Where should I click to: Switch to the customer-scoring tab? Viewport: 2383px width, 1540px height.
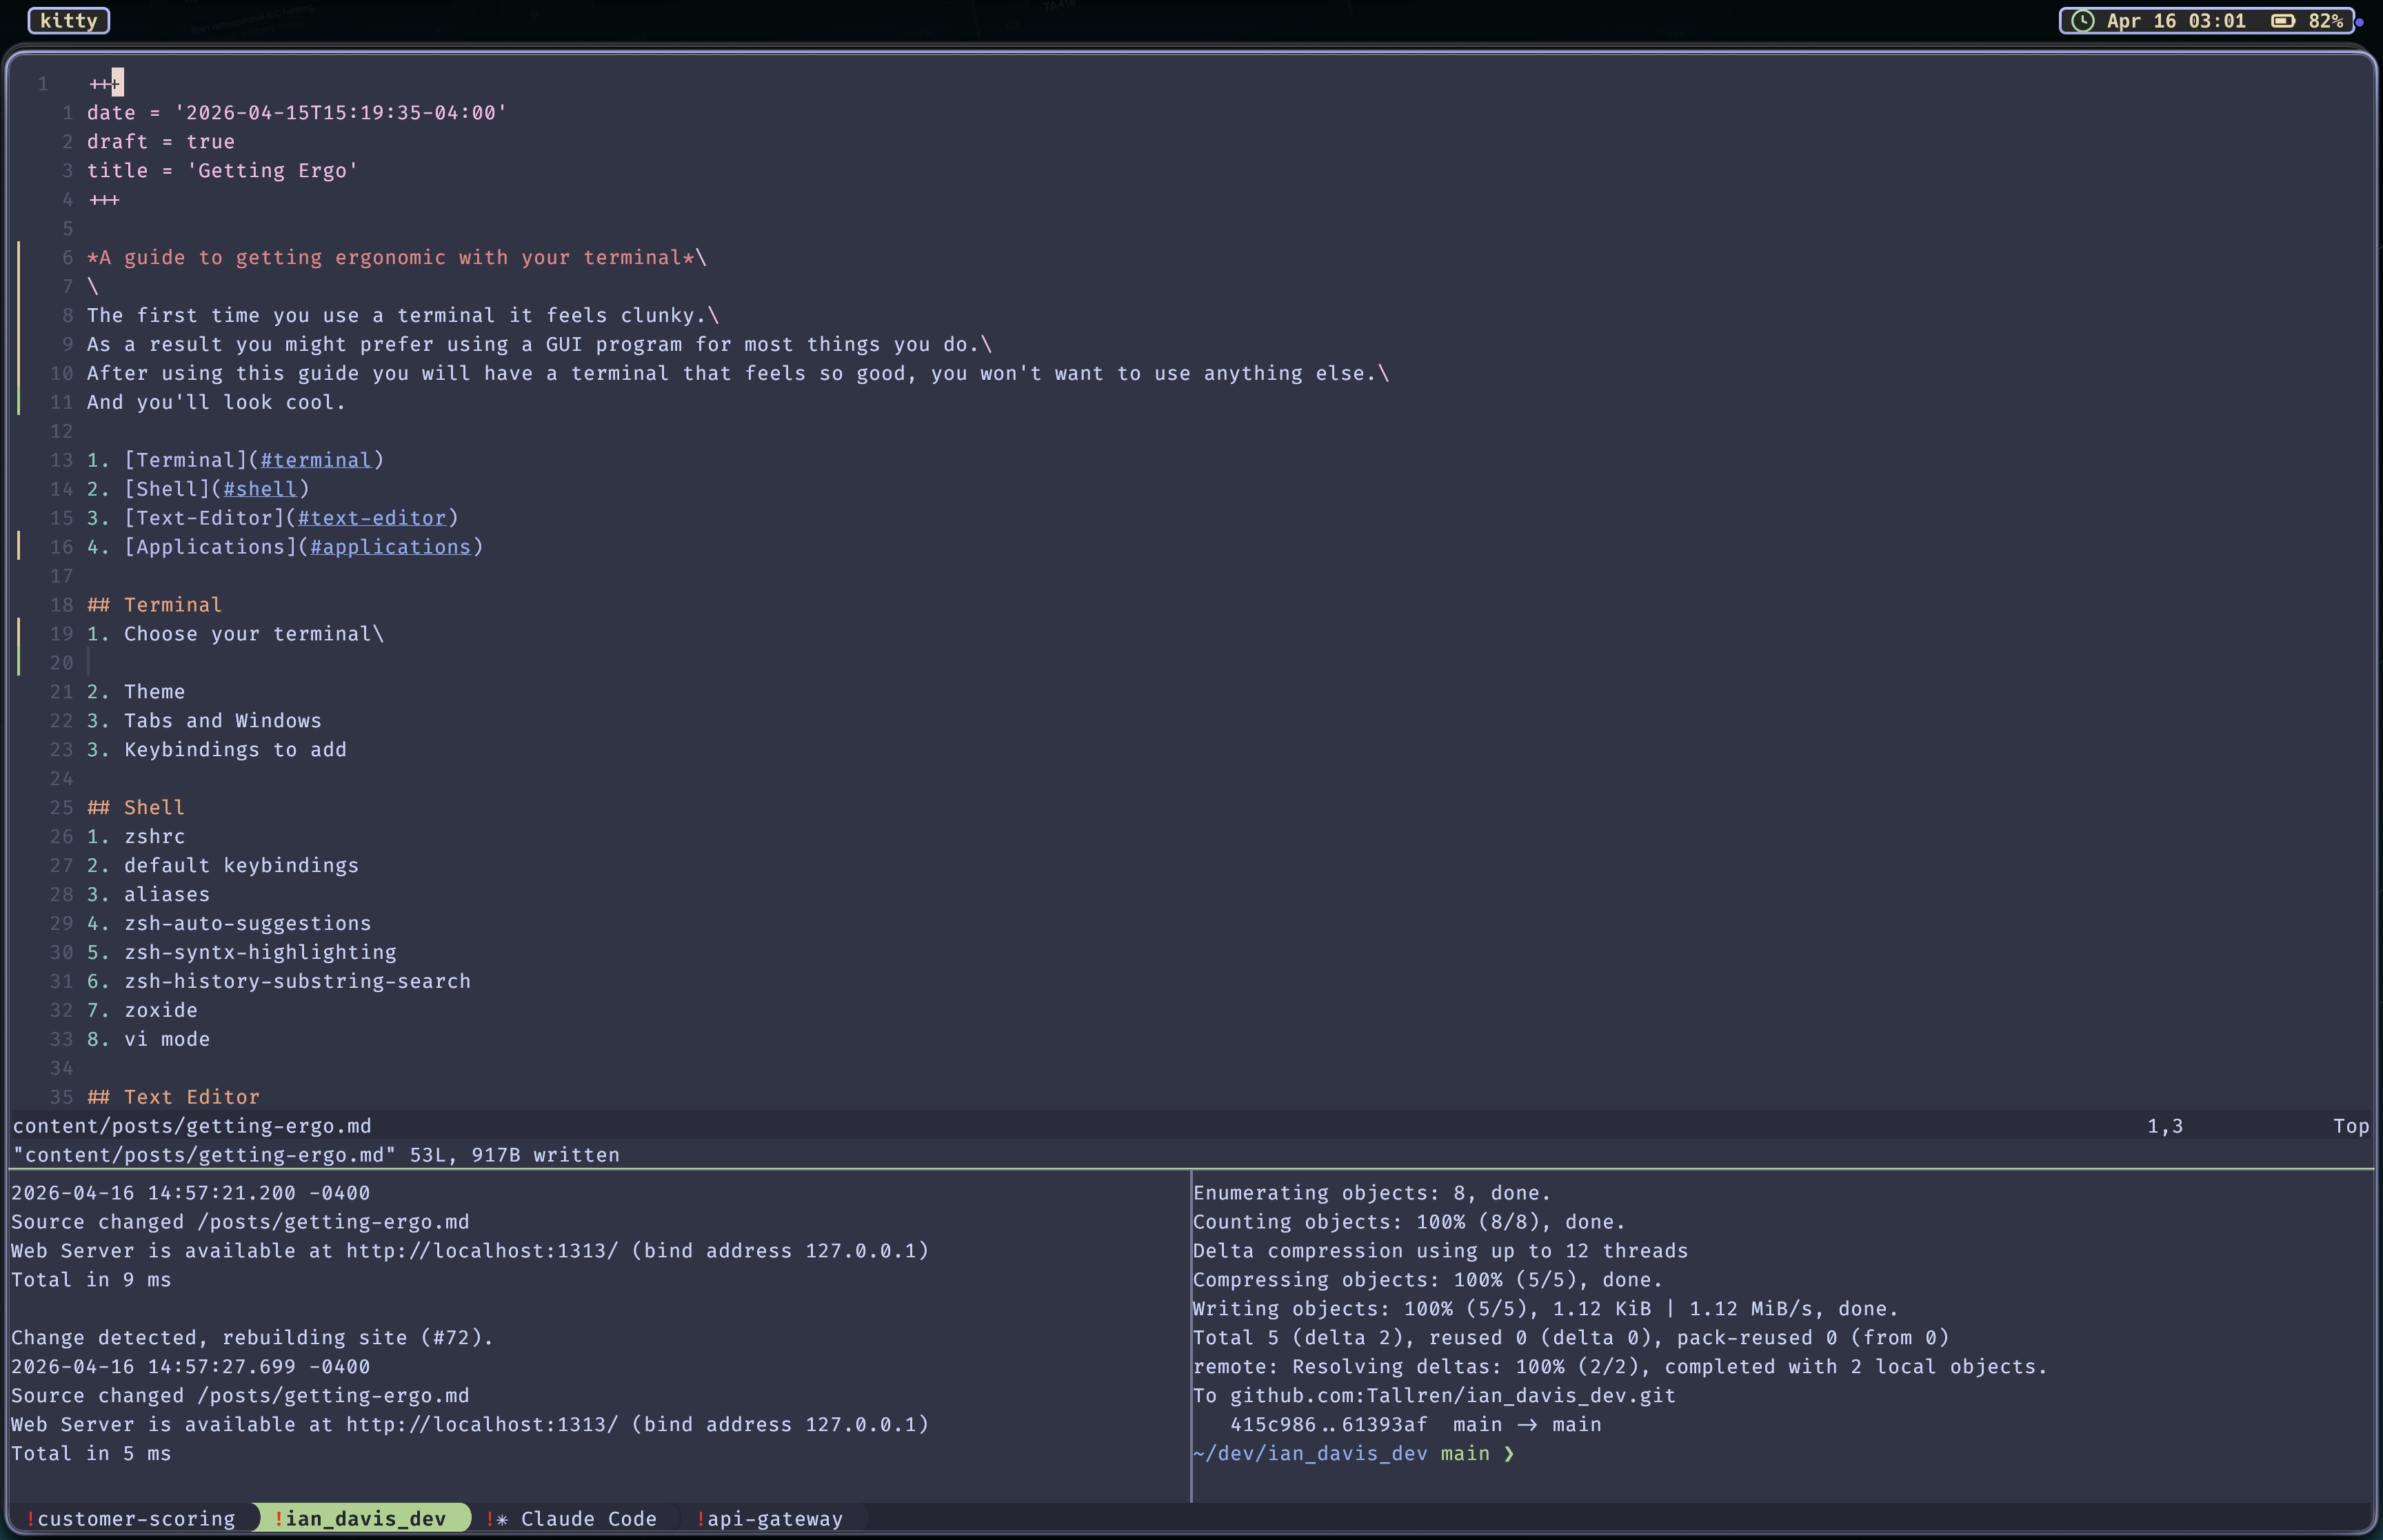coord(130,1519)
